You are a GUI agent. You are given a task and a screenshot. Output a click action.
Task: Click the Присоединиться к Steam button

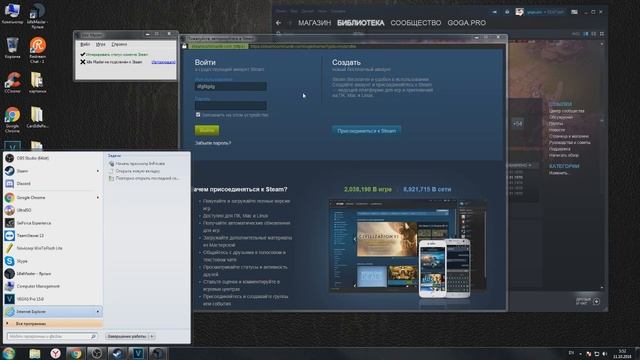pos(367,131)
